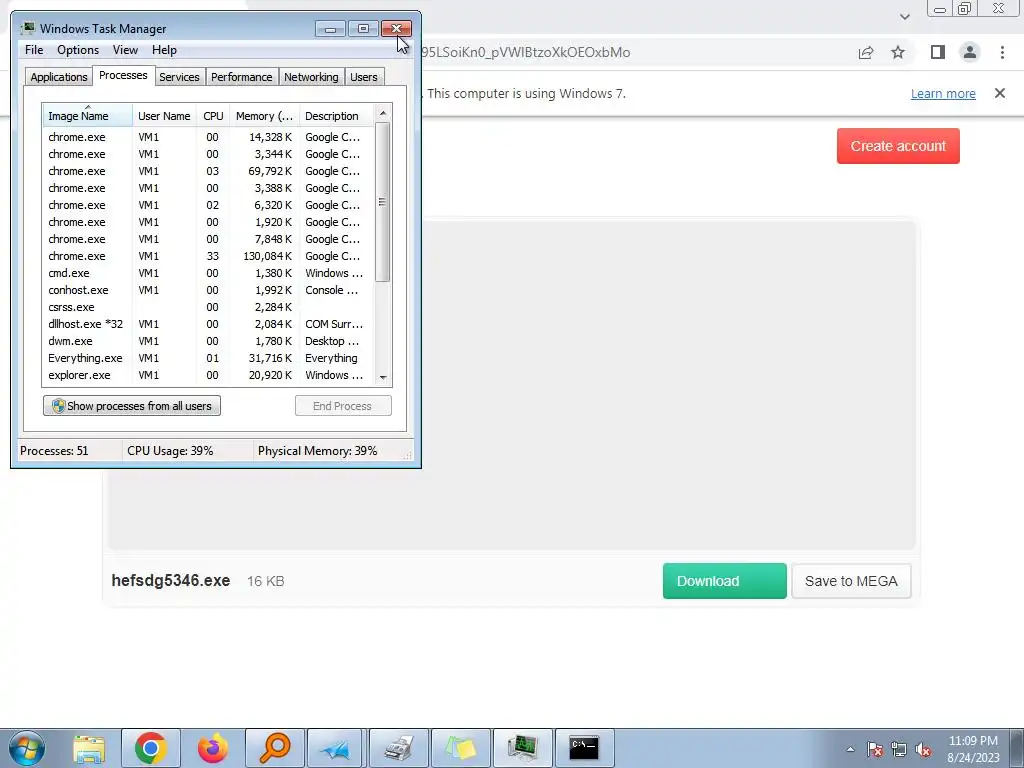The height and width of the screenshot is (768, 1024).
Task: Open the Everything search magnifier taskbar icon
Action: pyautogui.click(x=274, y=748)
